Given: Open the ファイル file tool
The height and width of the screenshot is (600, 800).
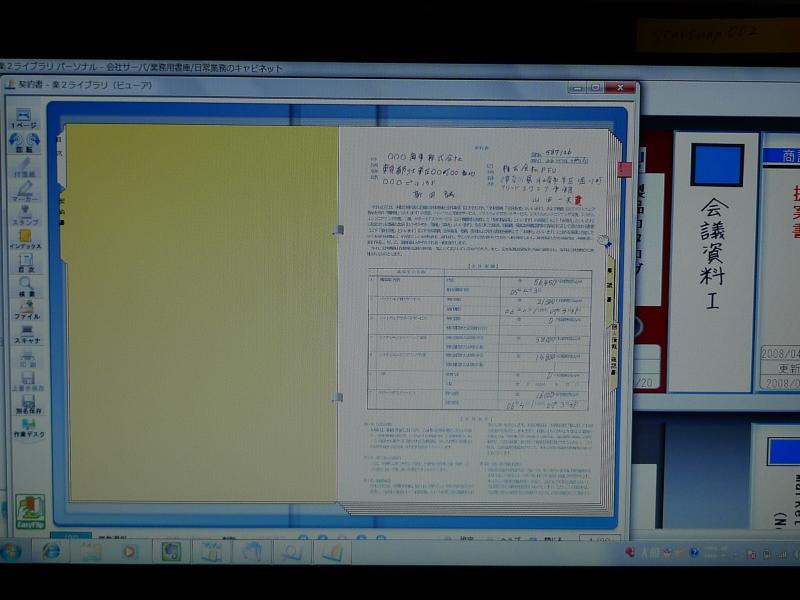Looking at the screenshot, I should [x=26, y=310].
